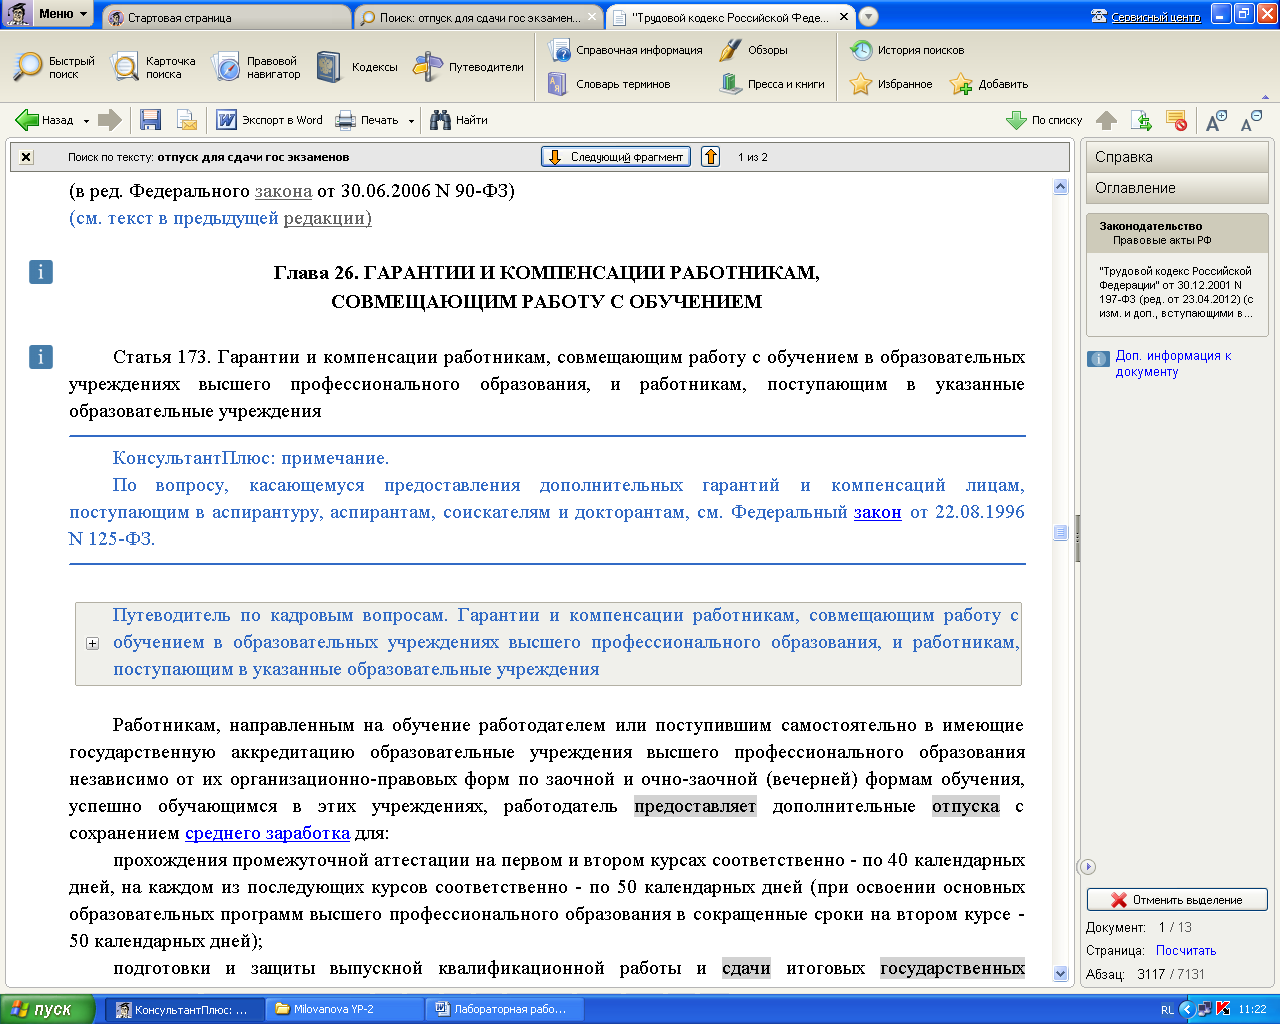Viewport: 1280px width, 1024px height.
Task: Click По списку green down arrow
Action: click(1044, 120)
